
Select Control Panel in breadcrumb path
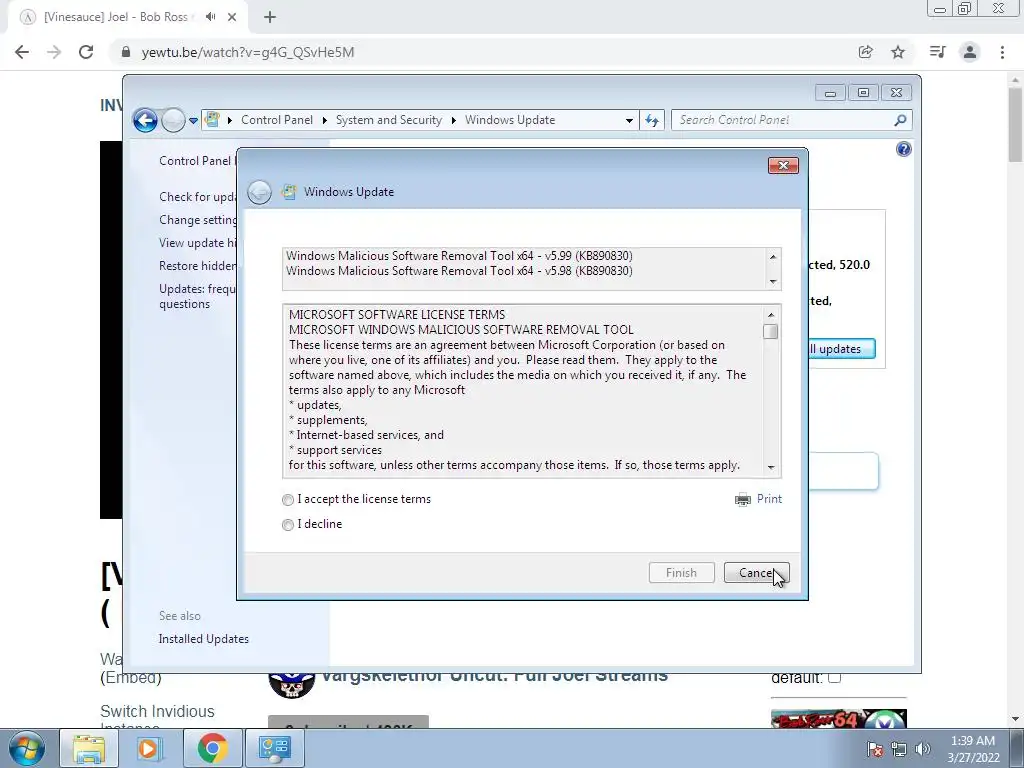(x=277, y=120)
